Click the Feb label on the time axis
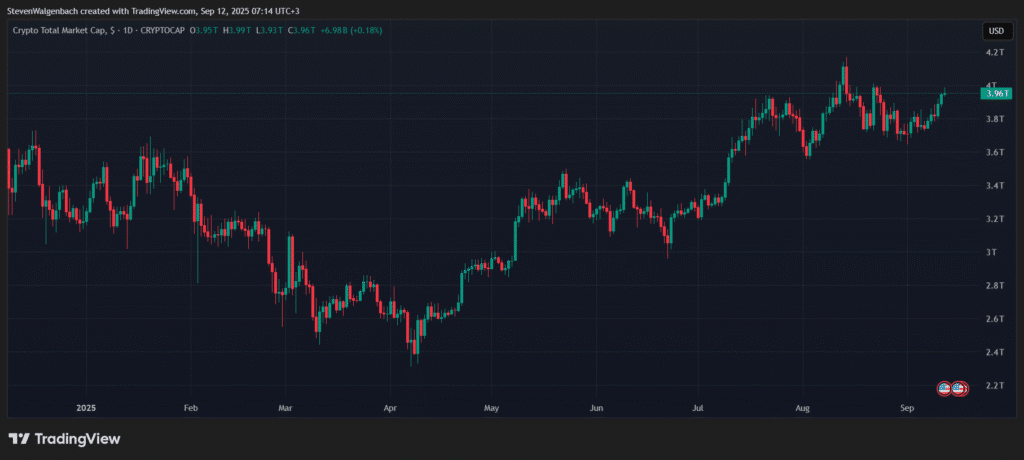The height and width of the screenshot is (460, 1024). click(190, 408)
